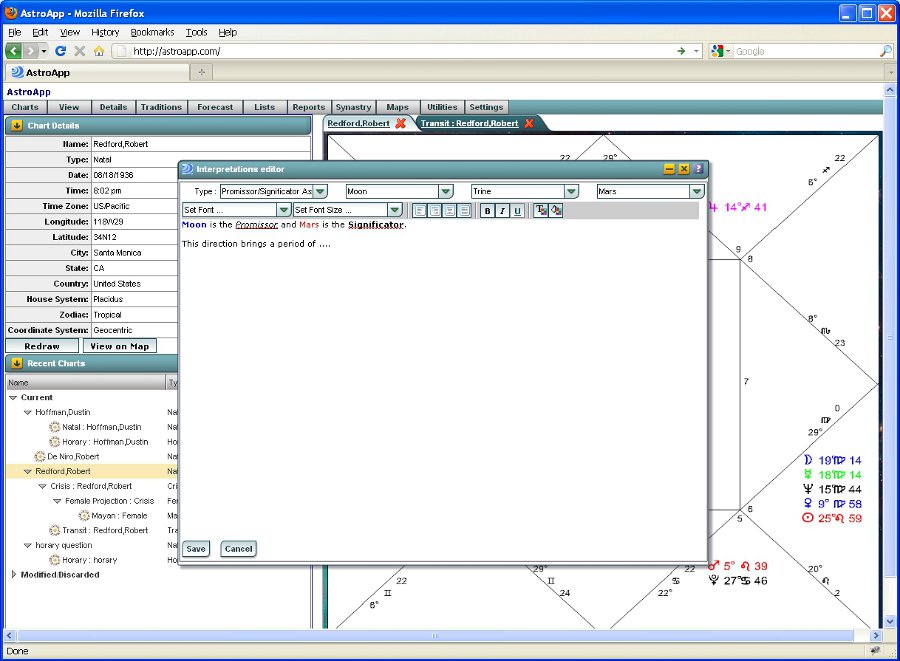Open the Set Font Size dropdown

click(395, 210)
